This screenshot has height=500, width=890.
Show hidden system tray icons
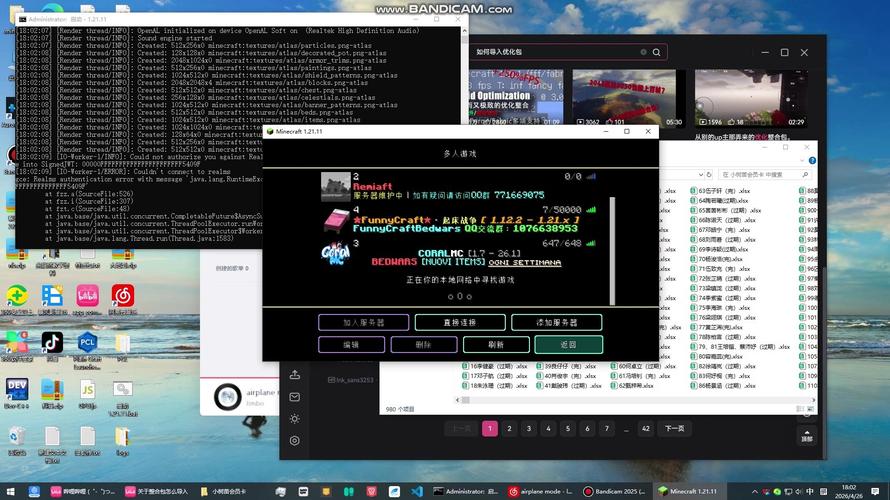pyautogui.click(x=754, y=491)
